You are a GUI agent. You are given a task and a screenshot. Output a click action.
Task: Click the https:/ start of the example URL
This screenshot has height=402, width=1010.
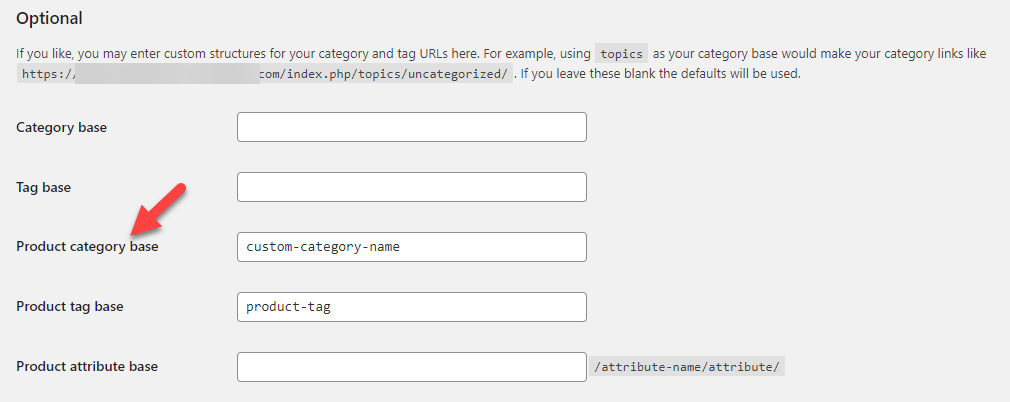[46, 73]
